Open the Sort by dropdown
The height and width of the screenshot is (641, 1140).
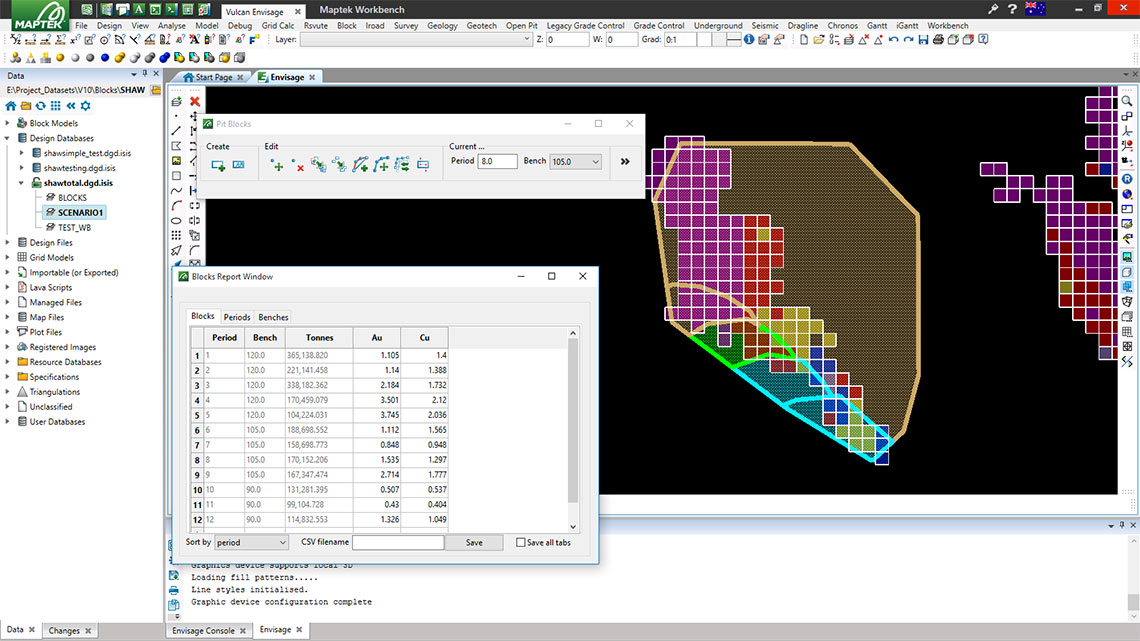point(251,543)
